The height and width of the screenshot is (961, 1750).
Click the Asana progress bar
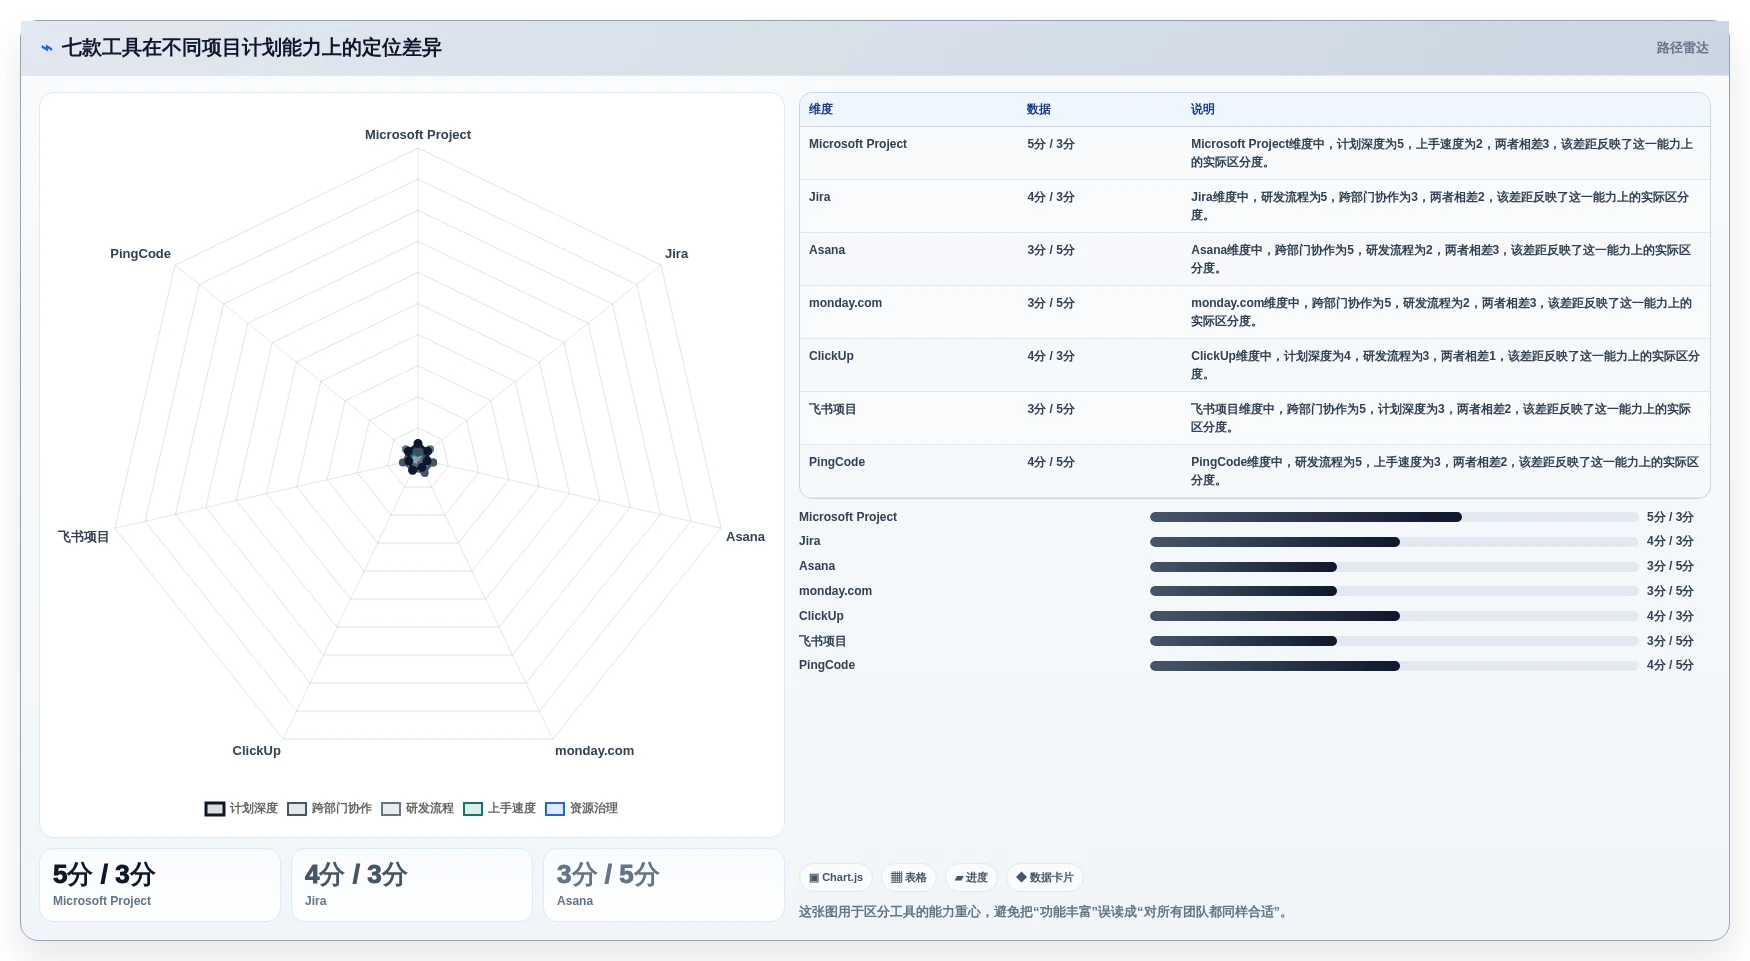(1394, 567)
